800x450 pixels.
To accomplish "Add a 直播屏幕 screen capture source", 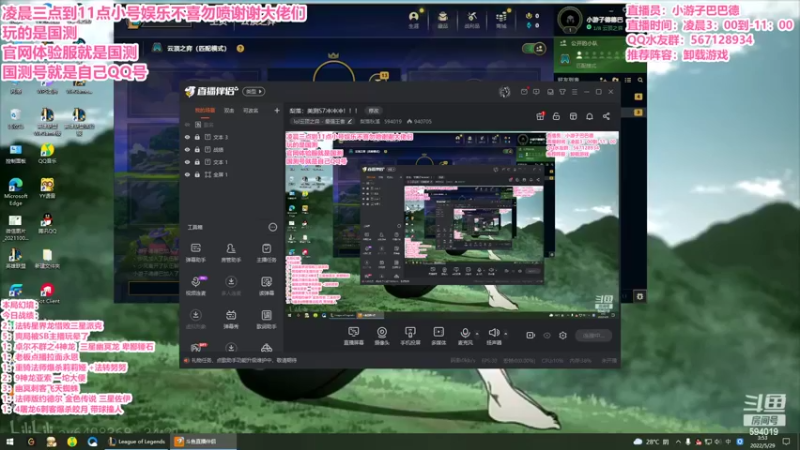I will click(x=354, y=336).
